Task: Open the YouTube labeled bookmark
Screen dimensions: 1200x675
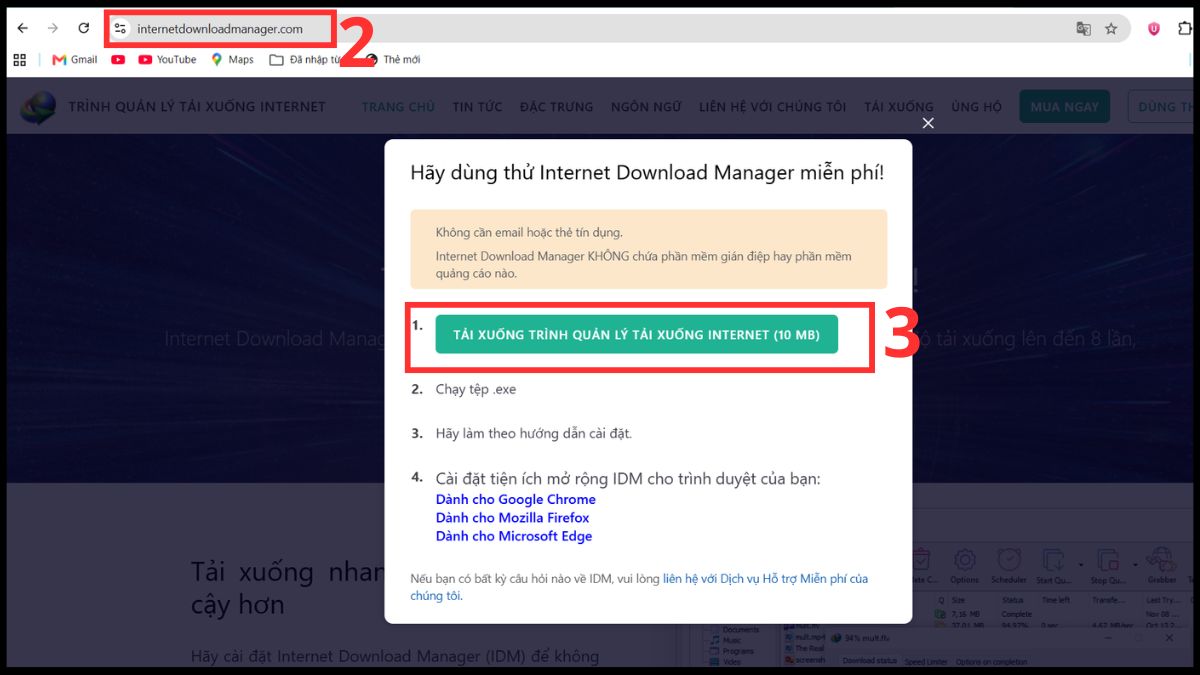Action: pyautogui.click(x=167, y=60)
